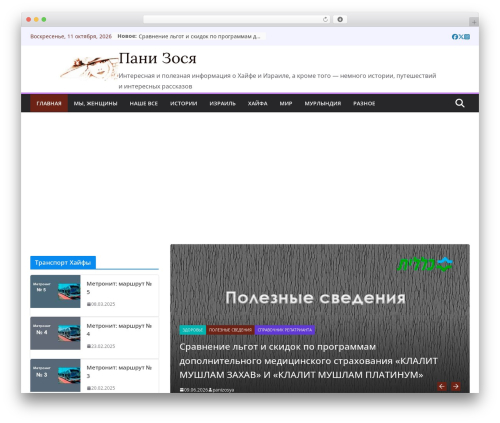
Task: Open the ИСТОРИИ menu item
Action: pos(184,103)
